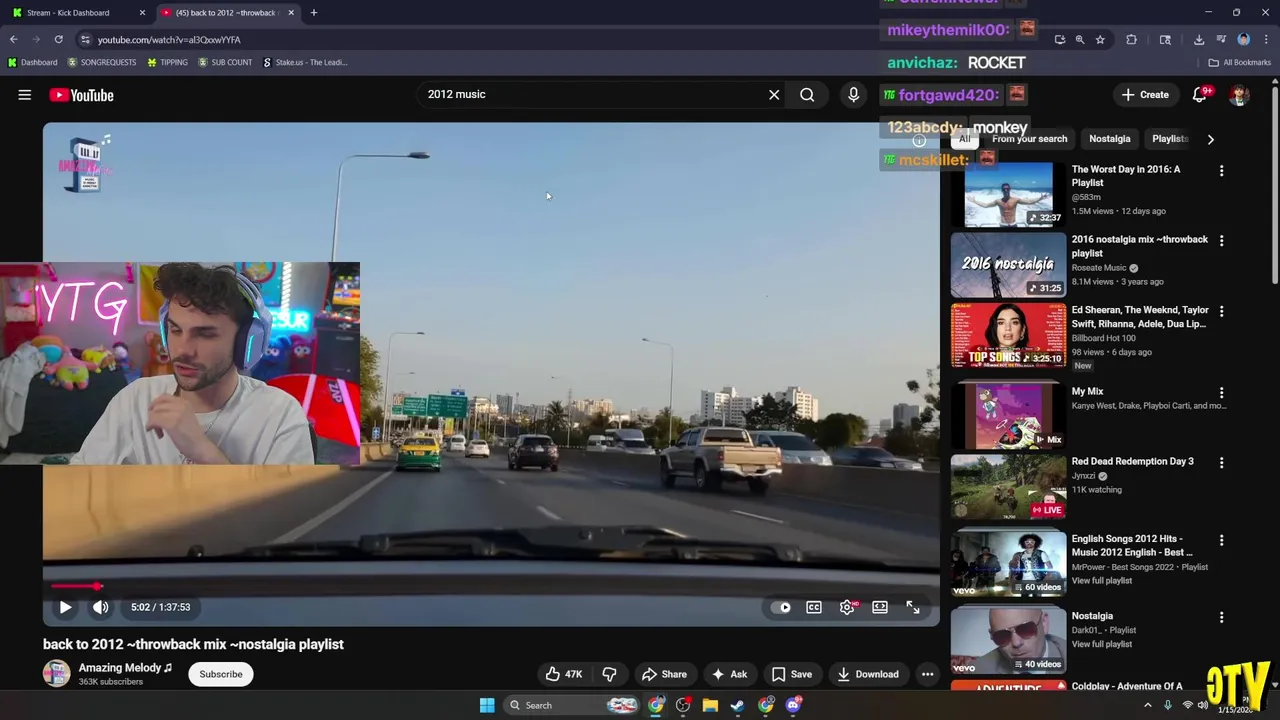Screen dimensions: 1280x720
Task: Open the browser extensions puzzle icon
Action: pyautogui.click(x=1132, y=40)
